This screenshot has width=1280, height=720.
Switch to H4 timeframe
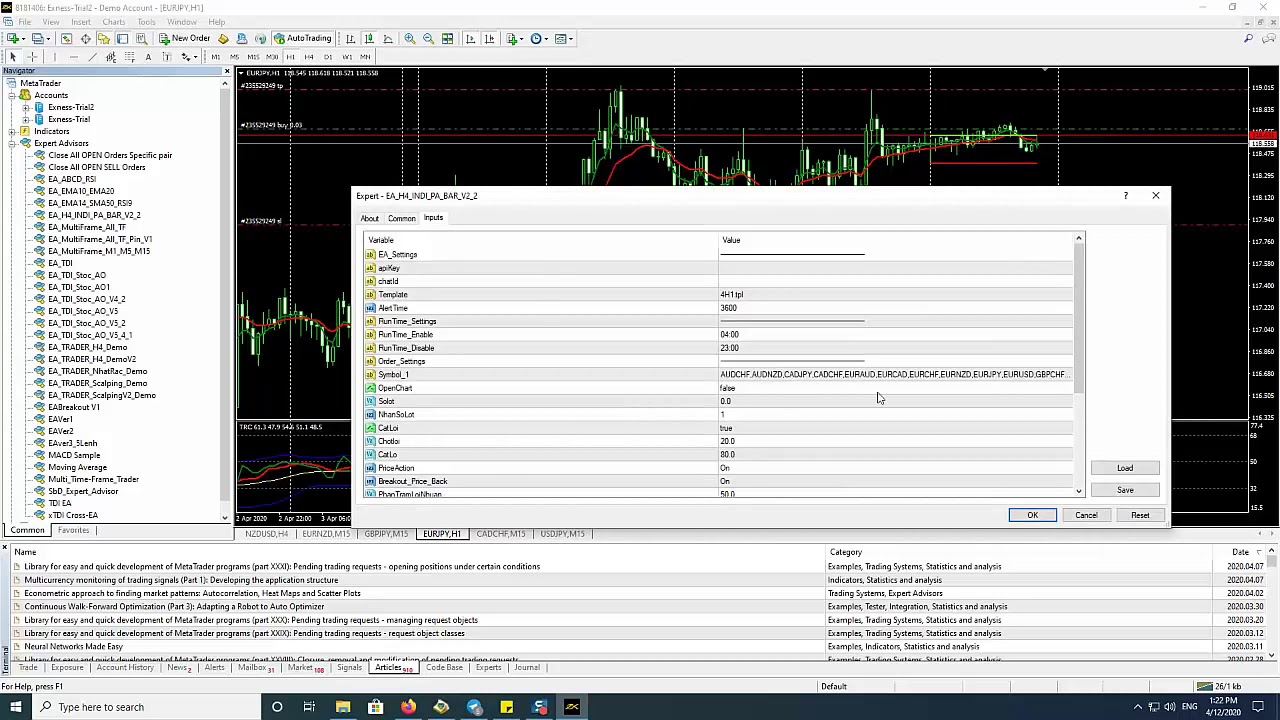309,57
